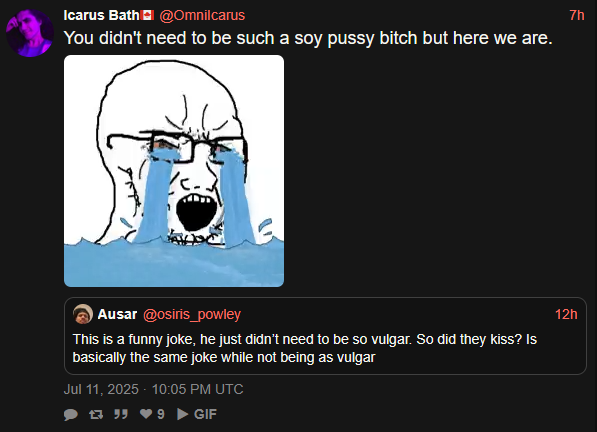The height and width of the screenshot is (432, 597).
Task: Click the heart like icon
Action: click(146, 413)
